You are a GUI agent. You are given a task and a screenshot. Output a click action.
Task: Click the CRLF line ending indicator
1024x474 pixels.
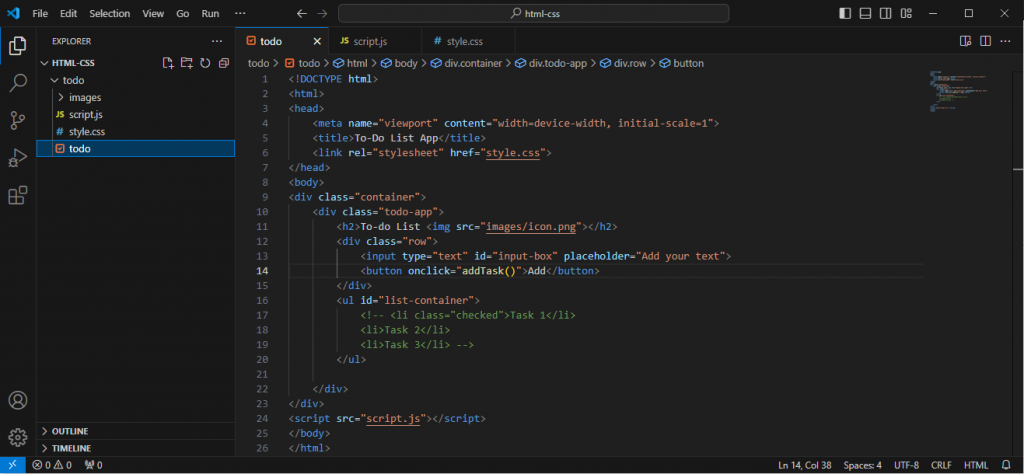(x=941, y=465)
